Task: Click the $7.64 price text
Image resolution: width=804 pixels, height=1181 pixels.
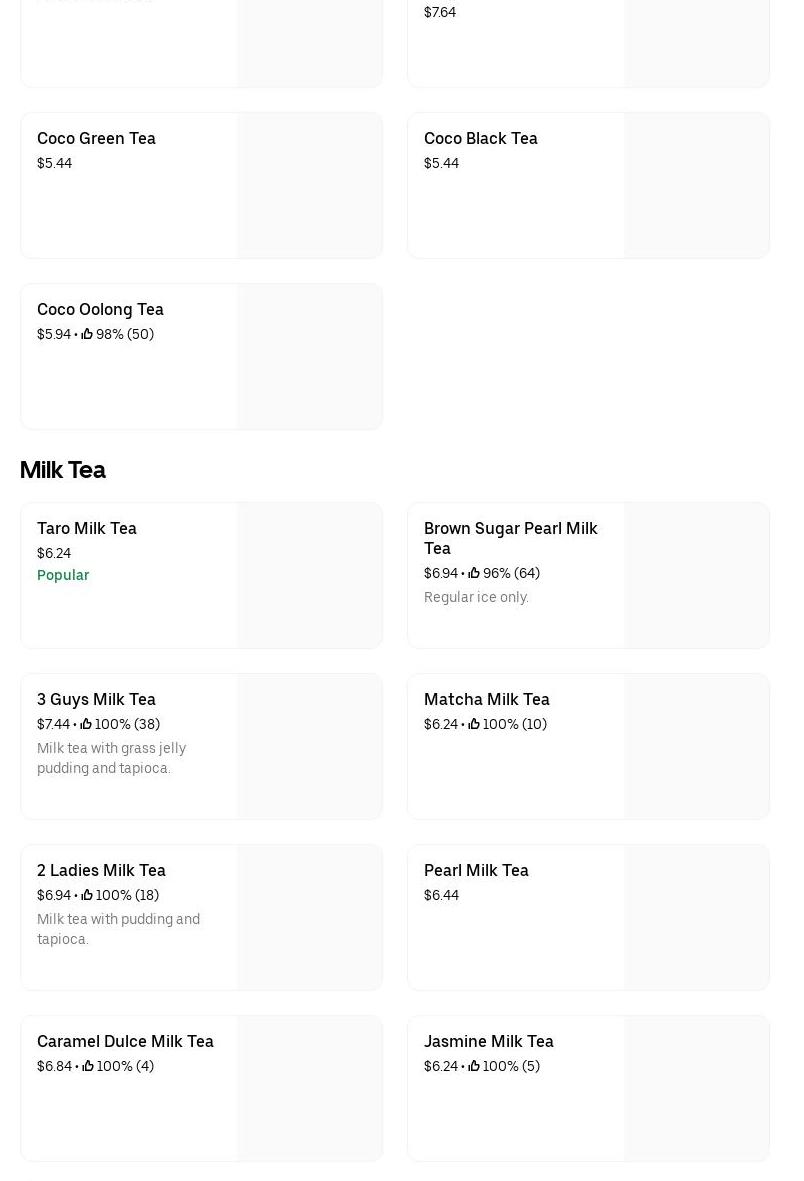Action: click(x=440, y=12)
